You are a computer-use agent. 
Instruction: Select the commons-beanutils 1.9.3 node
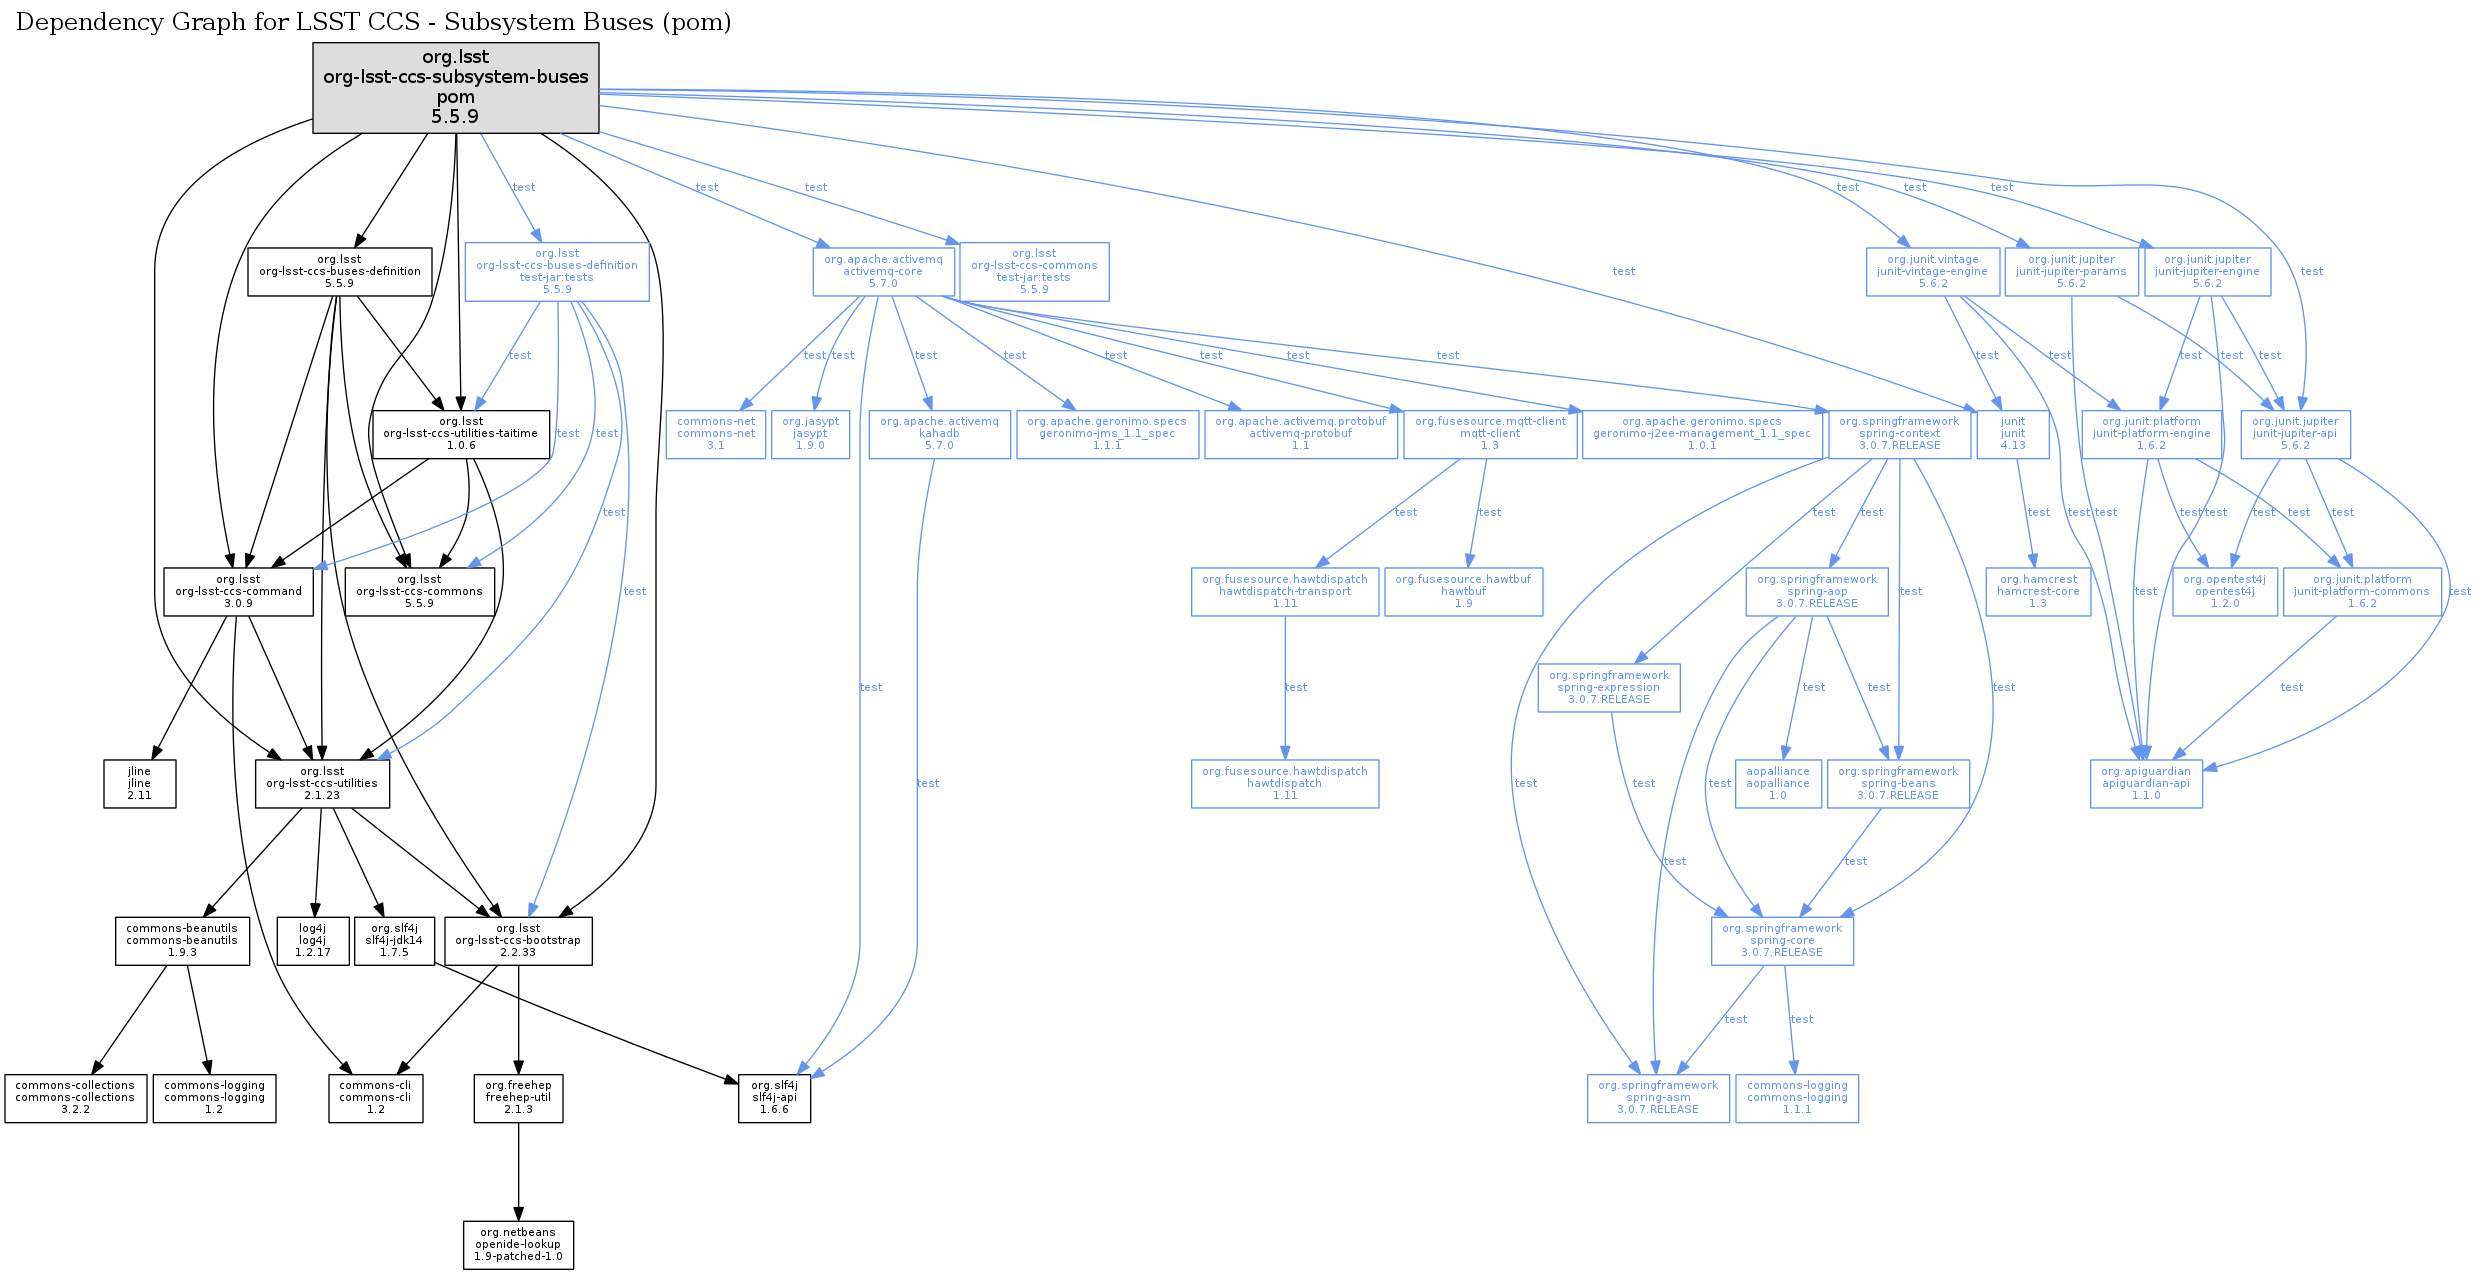[x=182, y=940]
